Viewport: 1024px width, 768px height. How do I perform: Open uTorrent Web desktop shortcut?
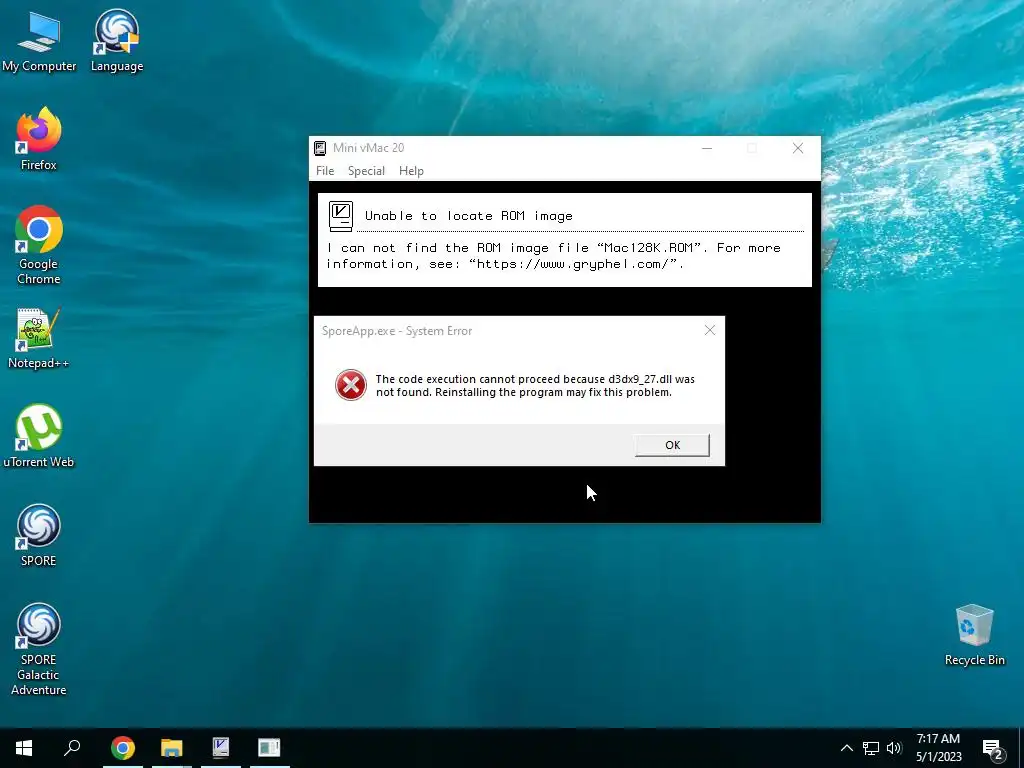coord(39,436)
